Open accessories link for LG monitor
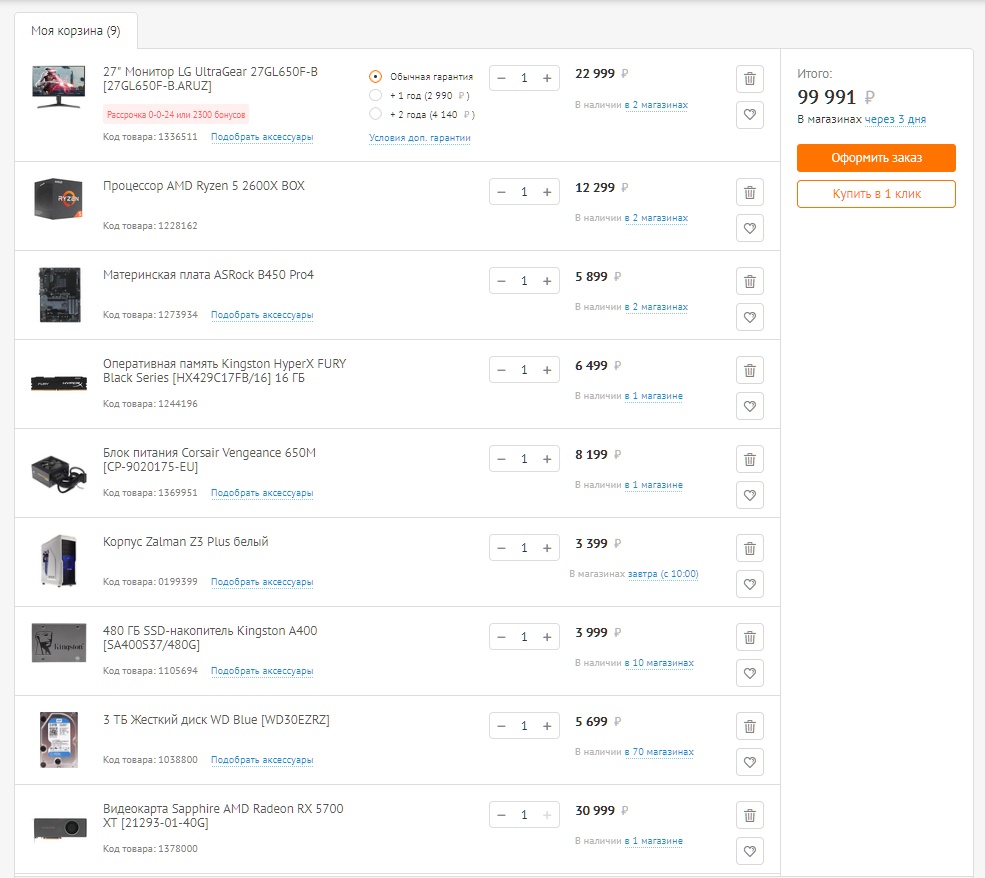This screenshot has height=878, width=985. point(262,137)
